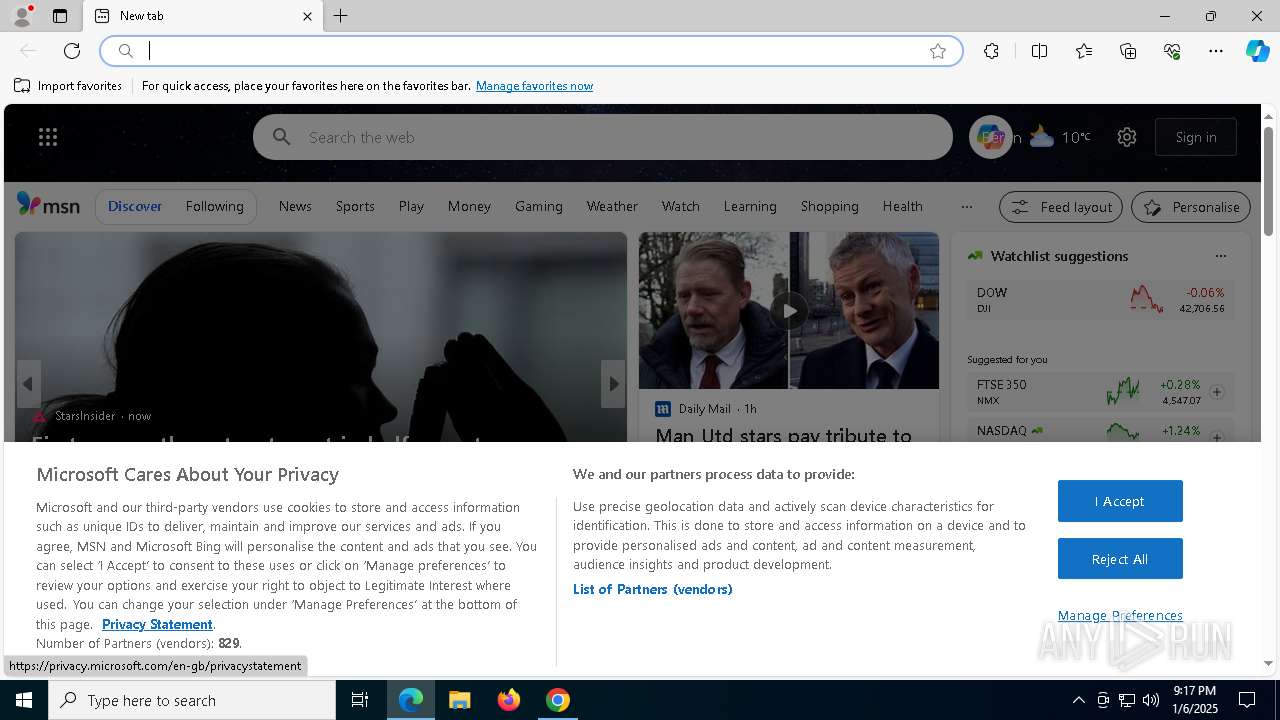The height and width of the screenshot is (720, 1280).
Task: Click I Accept cookies button
Action: pyautogui.click(x=1120, y=501)
